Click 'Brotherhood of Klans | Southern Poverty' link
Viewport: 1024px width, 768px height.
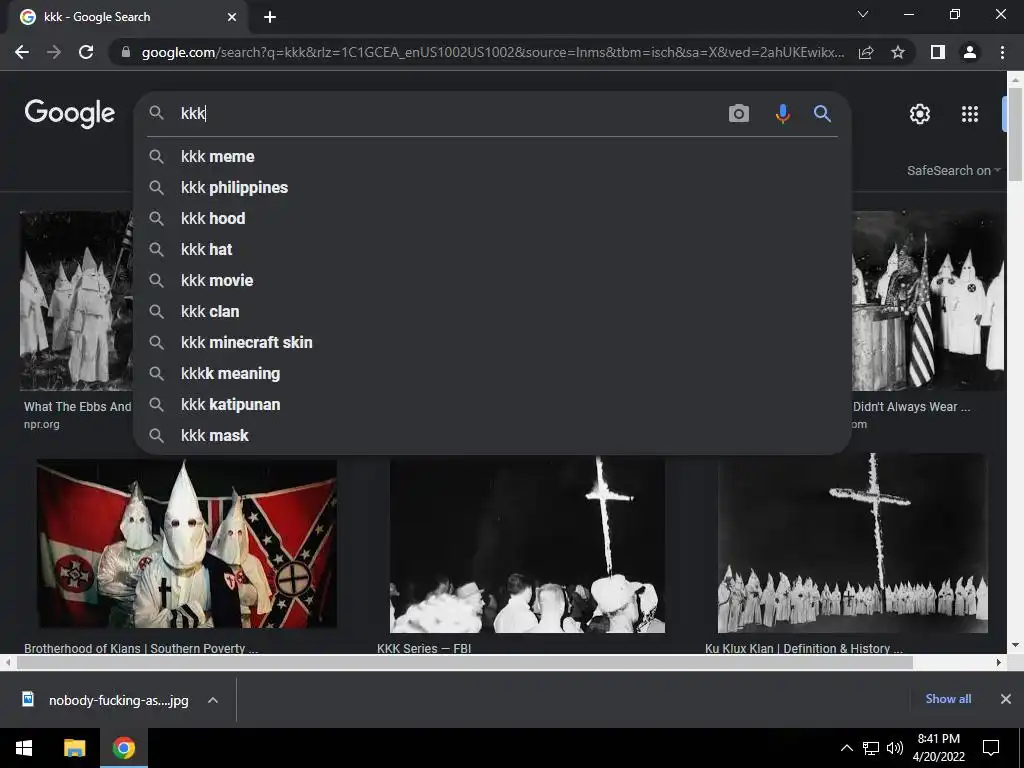click(x=141, y=648)
